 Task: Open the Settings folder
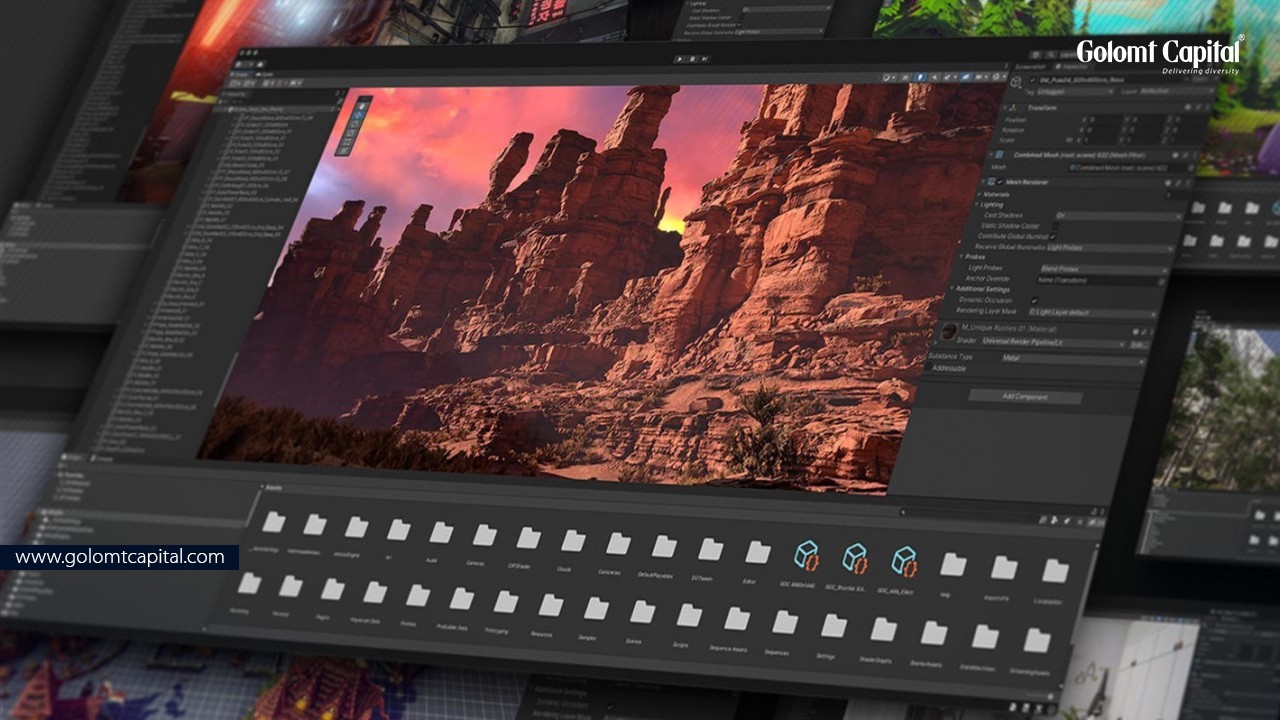[834, 626]
